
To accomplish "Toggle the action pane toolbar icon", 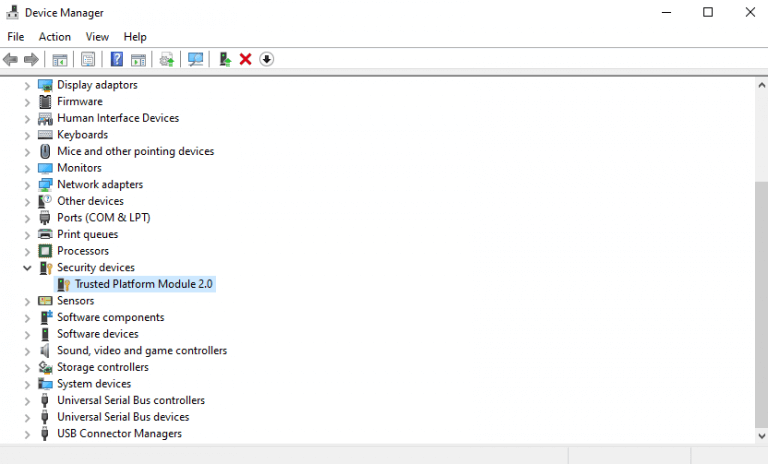I will pyautogui.click(x=139, y=60).
